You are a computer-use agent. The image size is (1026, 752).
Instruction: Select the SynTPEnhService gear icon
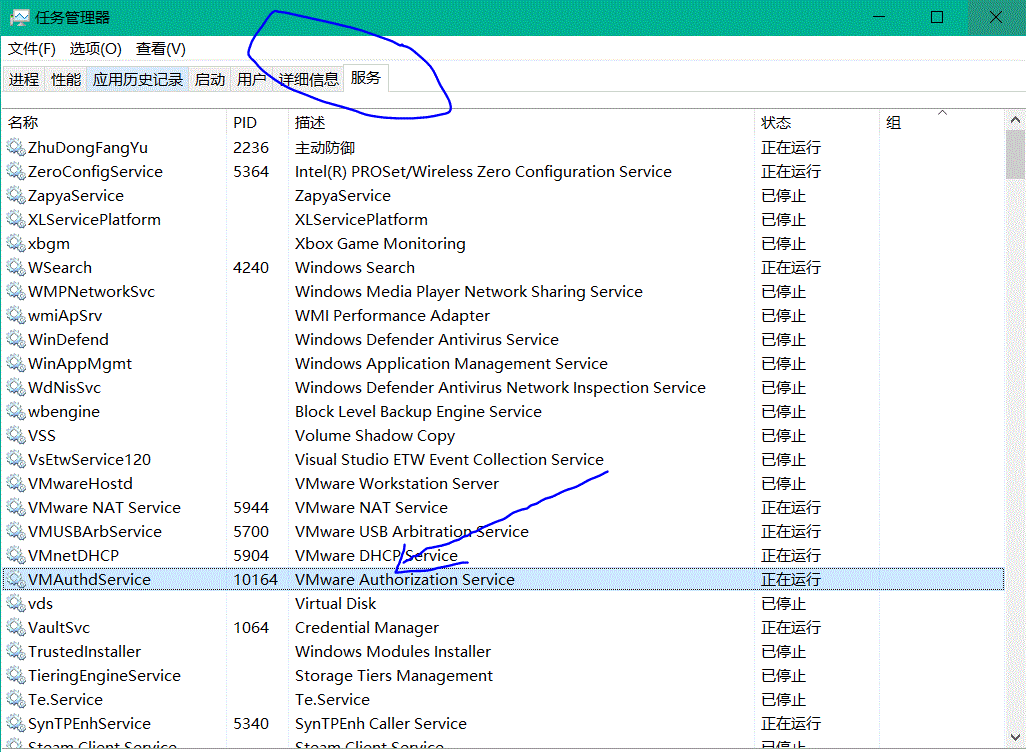16,723
